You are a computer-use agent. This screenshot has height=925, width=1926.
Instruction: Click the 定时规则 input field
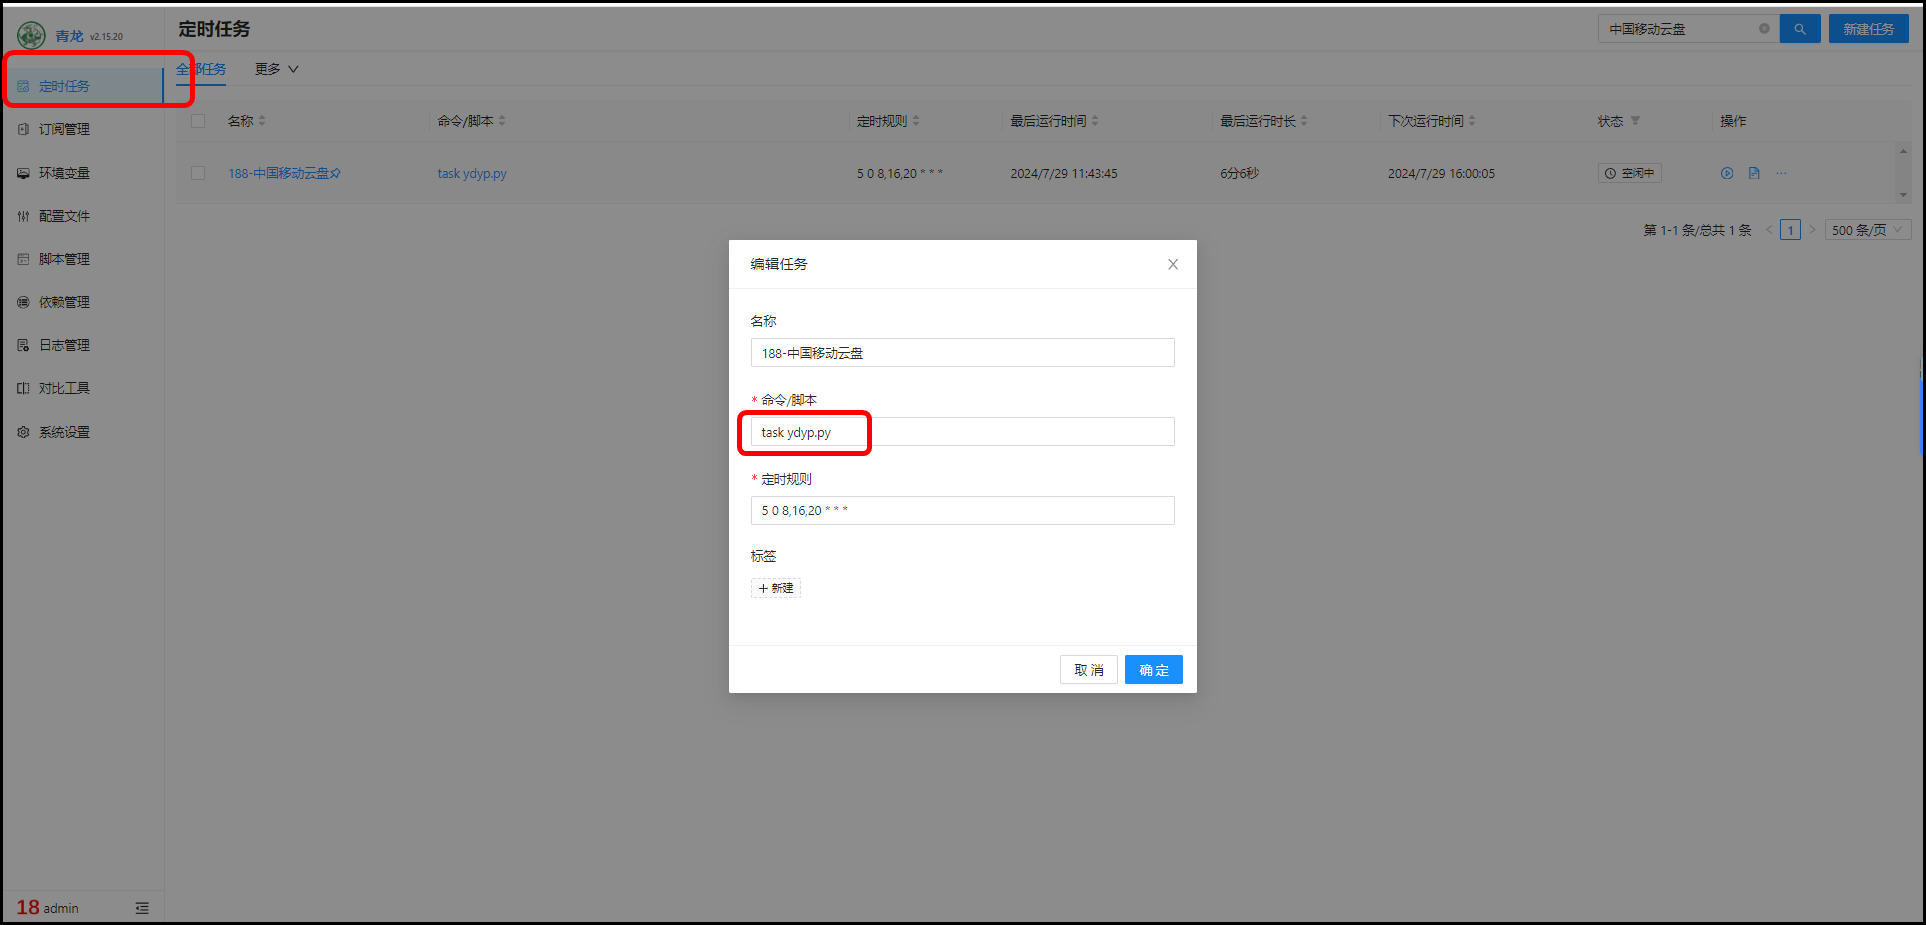962,510
